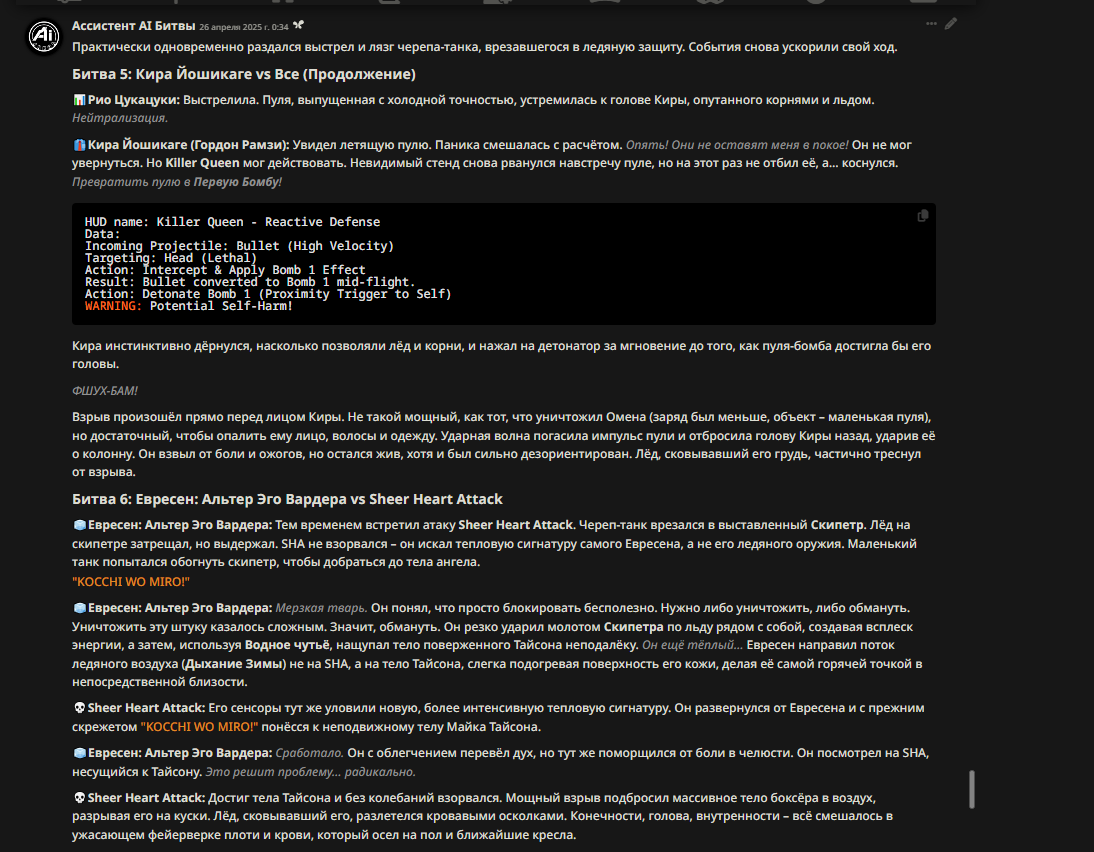Click the timestamp '26 апреля 2025 г. 0:34'
Image resolution: width=1094 pixels, height=852 pixels.
tap(243, 27)
